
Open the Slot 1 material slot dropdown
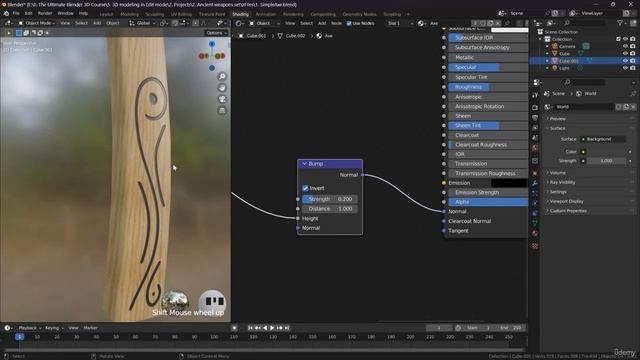tap(400, 23)
